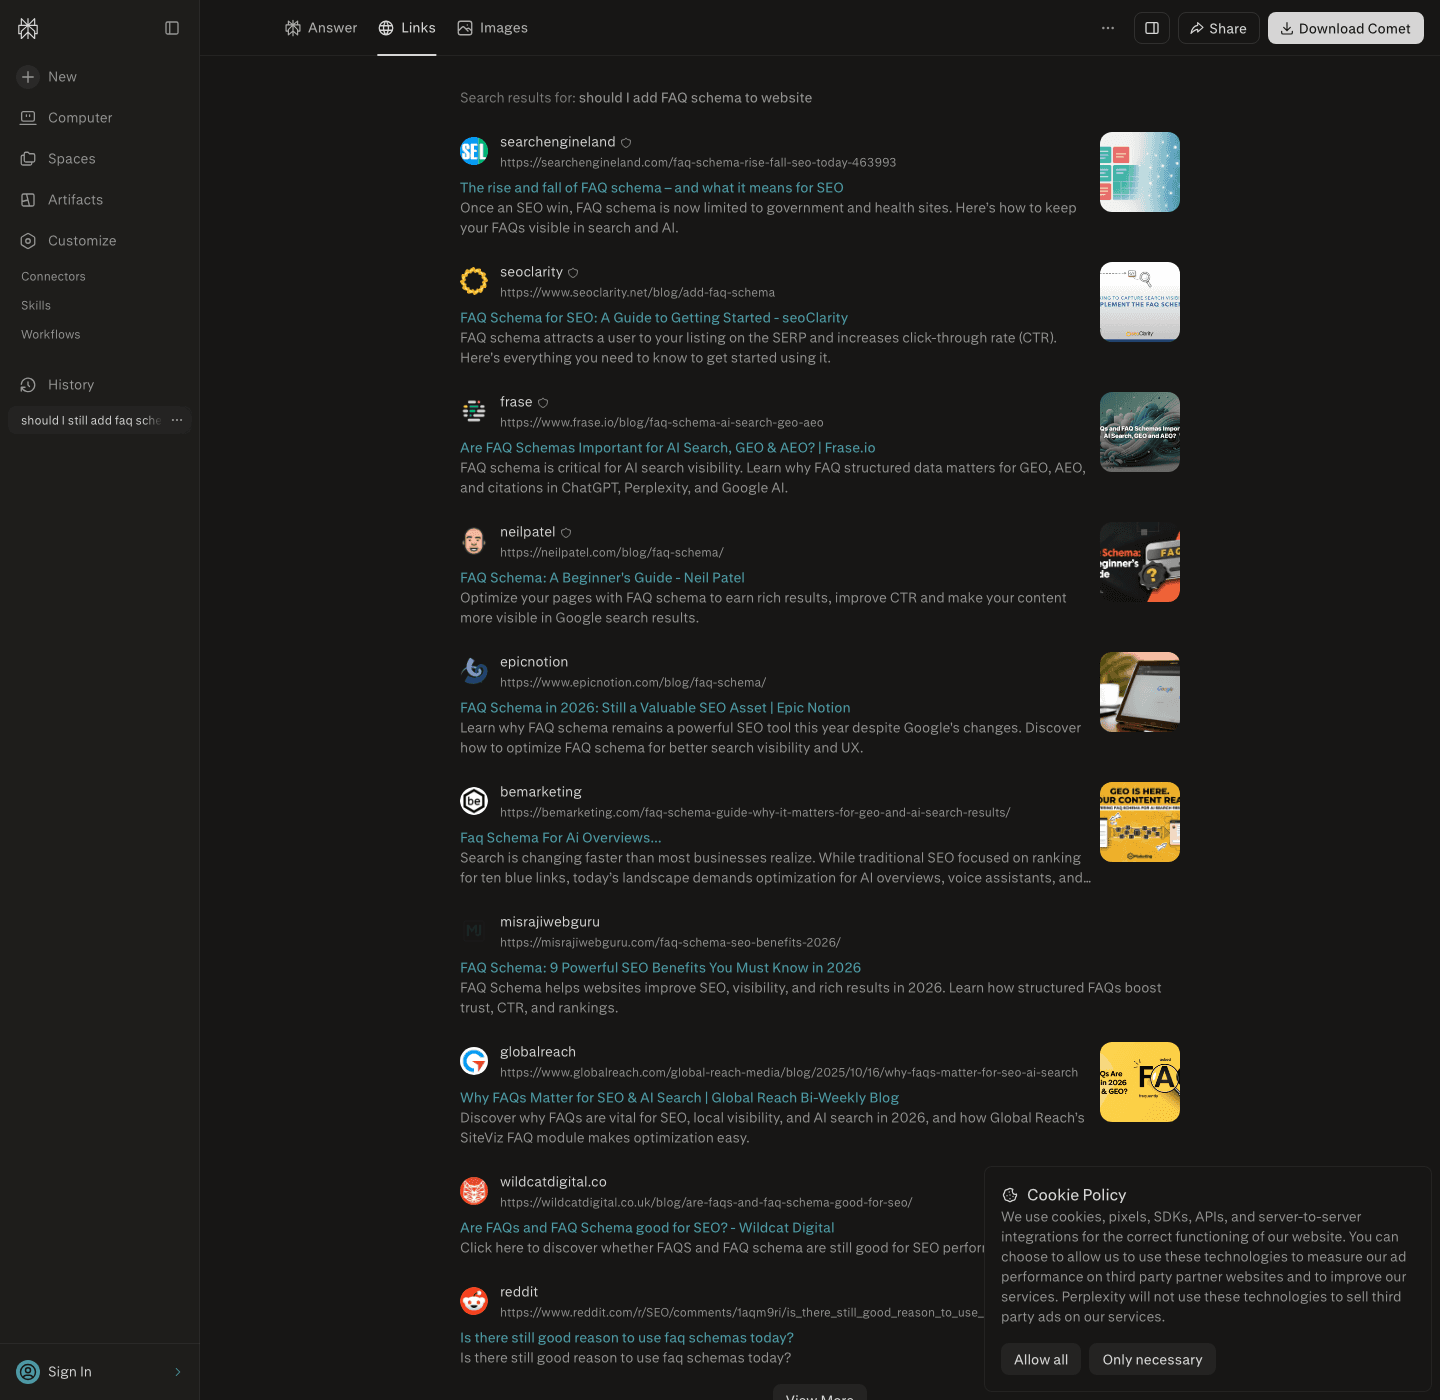Open options for 'should I still add faq' thread
This screenshot has width=1440, height=1400.
[177, 420]
